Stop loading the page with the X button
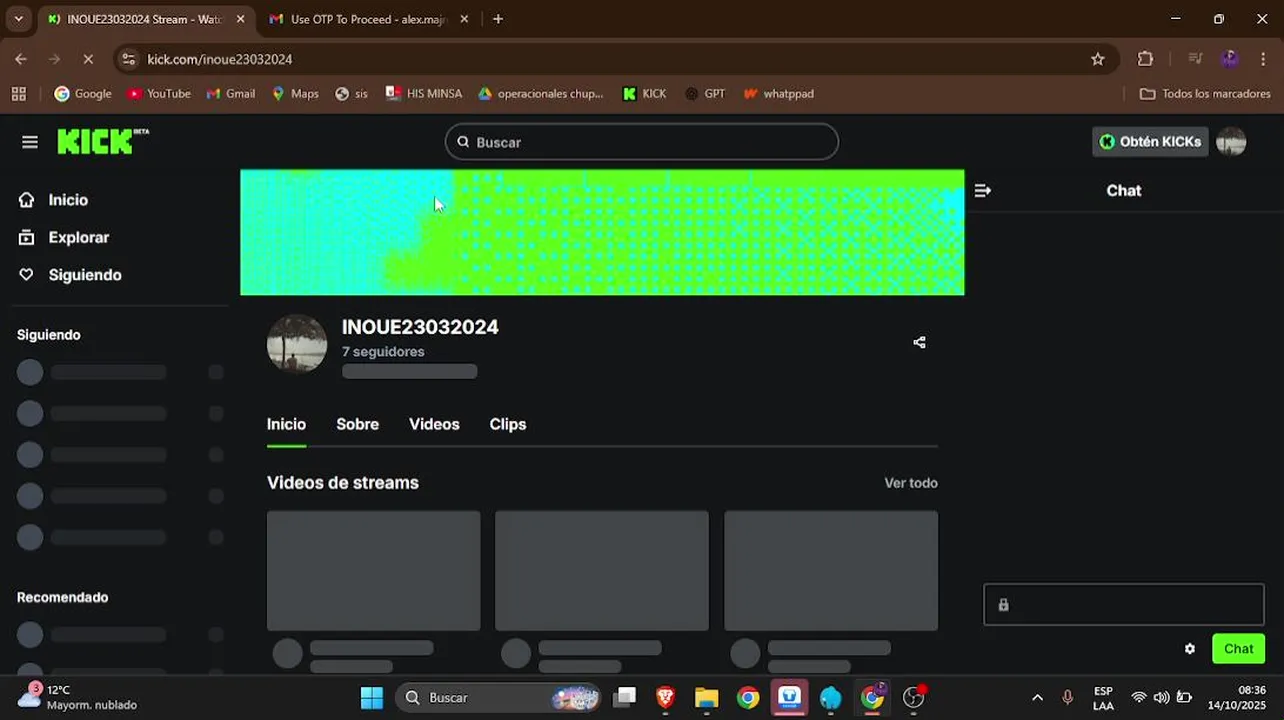The width and height of the screenshot is (1284, 720). 88,59
